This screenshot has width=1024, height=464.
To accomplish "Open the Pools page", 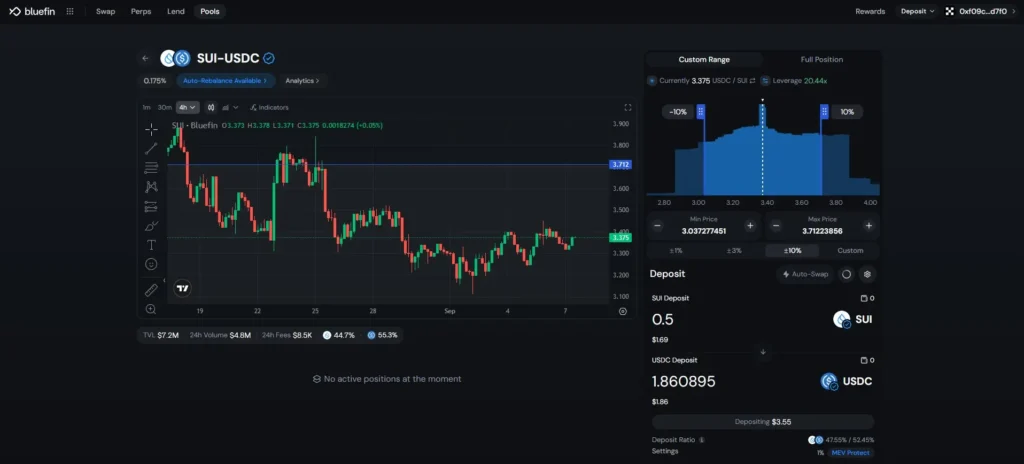I will tap(210, 11).
